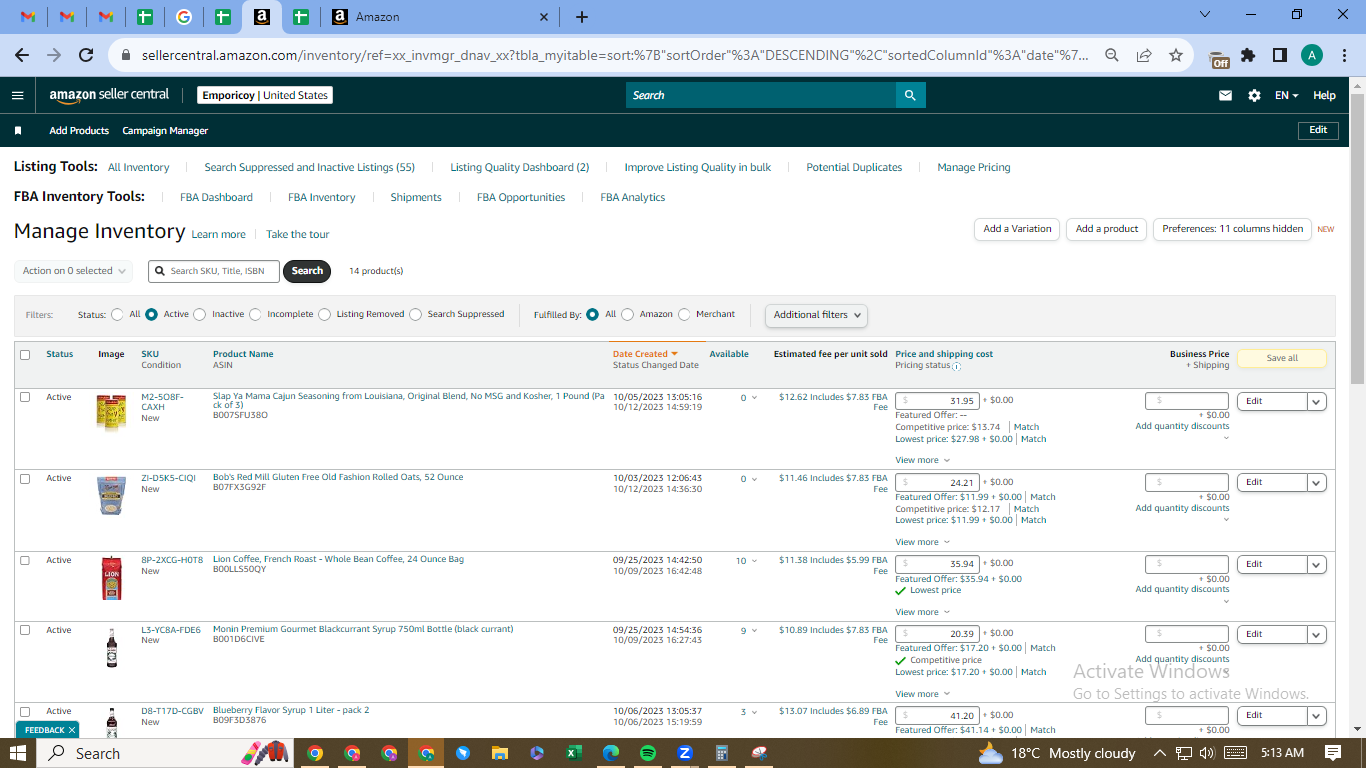This screenshot has height=768, width=1366.
Task: Open the Action on 0 selected dropdown
Action: click(x=73, y=271)
